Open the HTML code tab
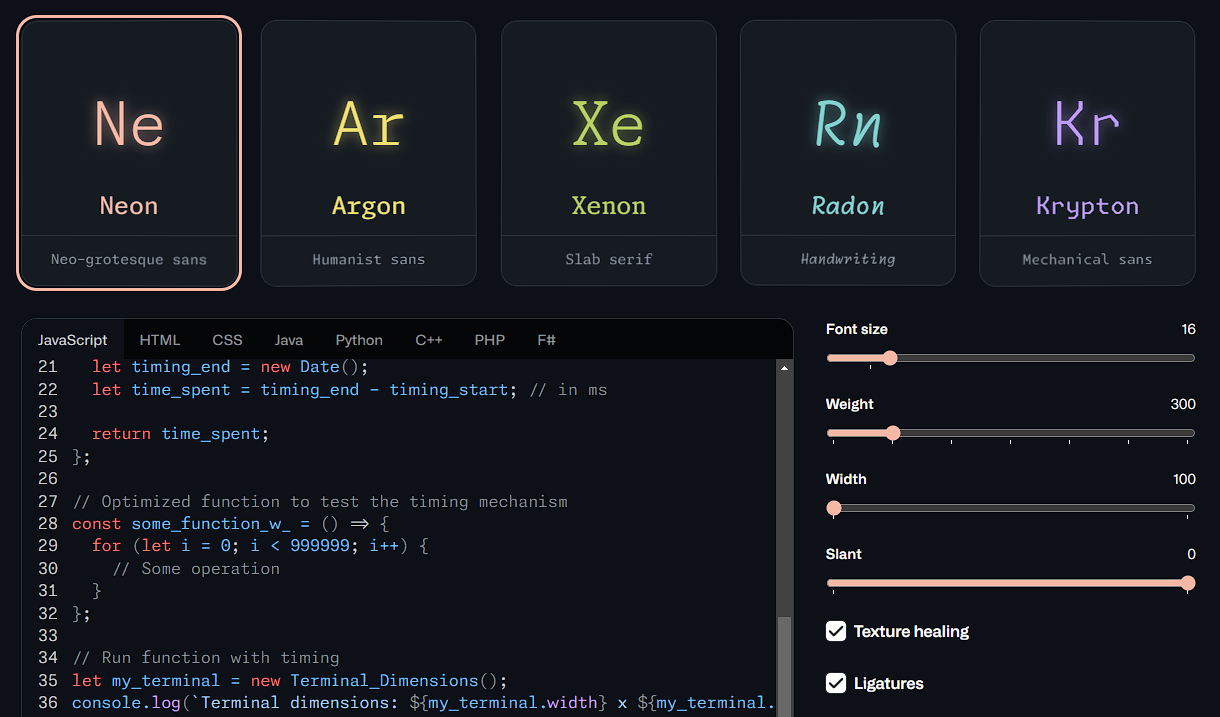The width and height of the screenshot is (1220, 717). (x=160, y=340)
